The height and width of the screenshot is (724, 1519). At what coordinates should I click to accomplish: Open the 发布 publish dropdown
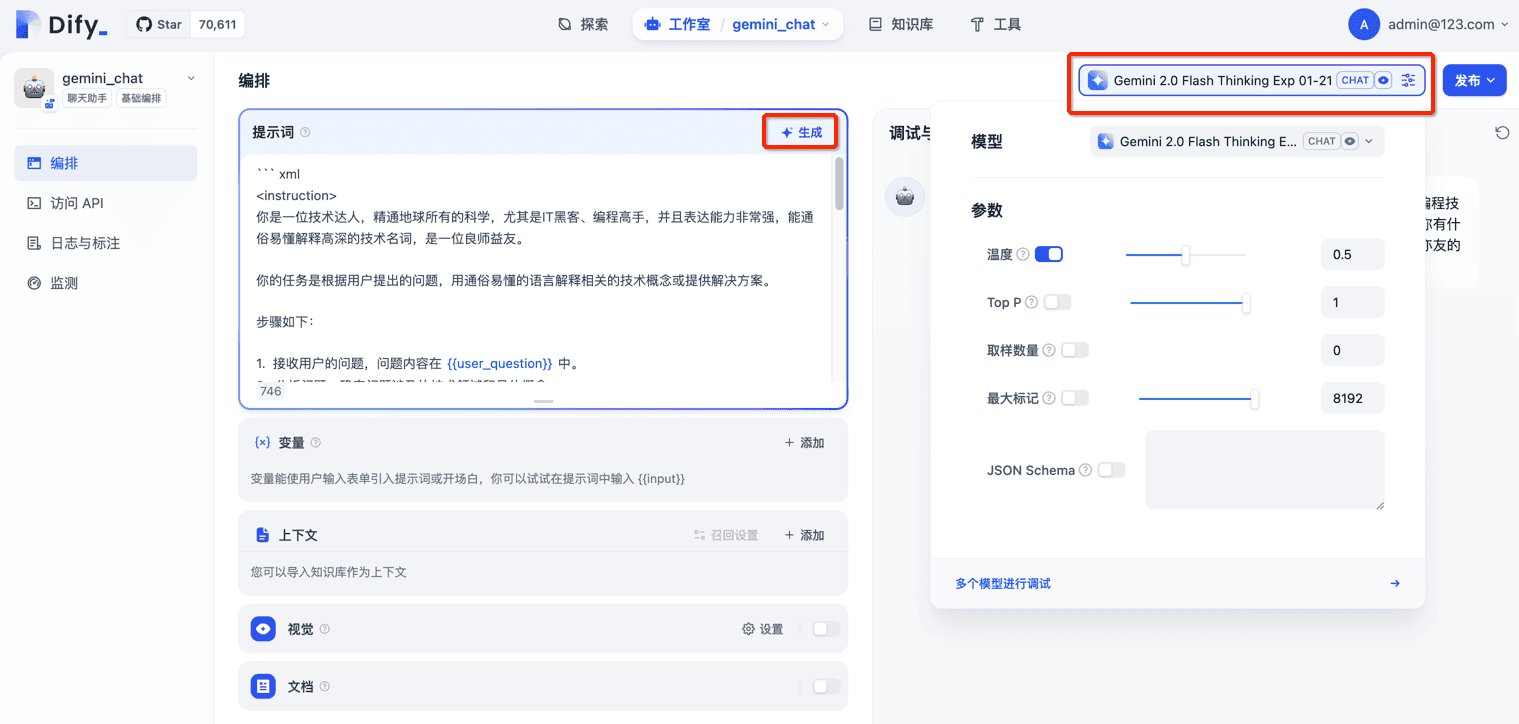(x=1474, y=80)
